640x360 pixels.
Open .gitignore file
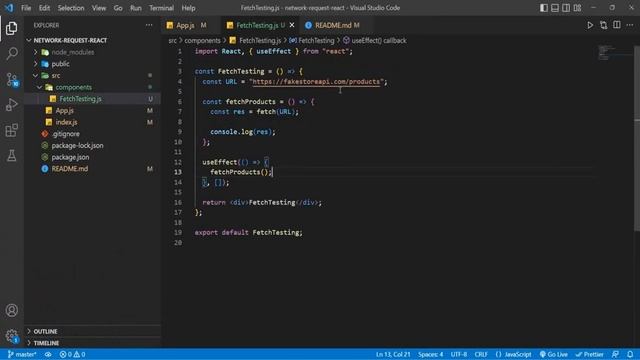[x=92, y=134]
